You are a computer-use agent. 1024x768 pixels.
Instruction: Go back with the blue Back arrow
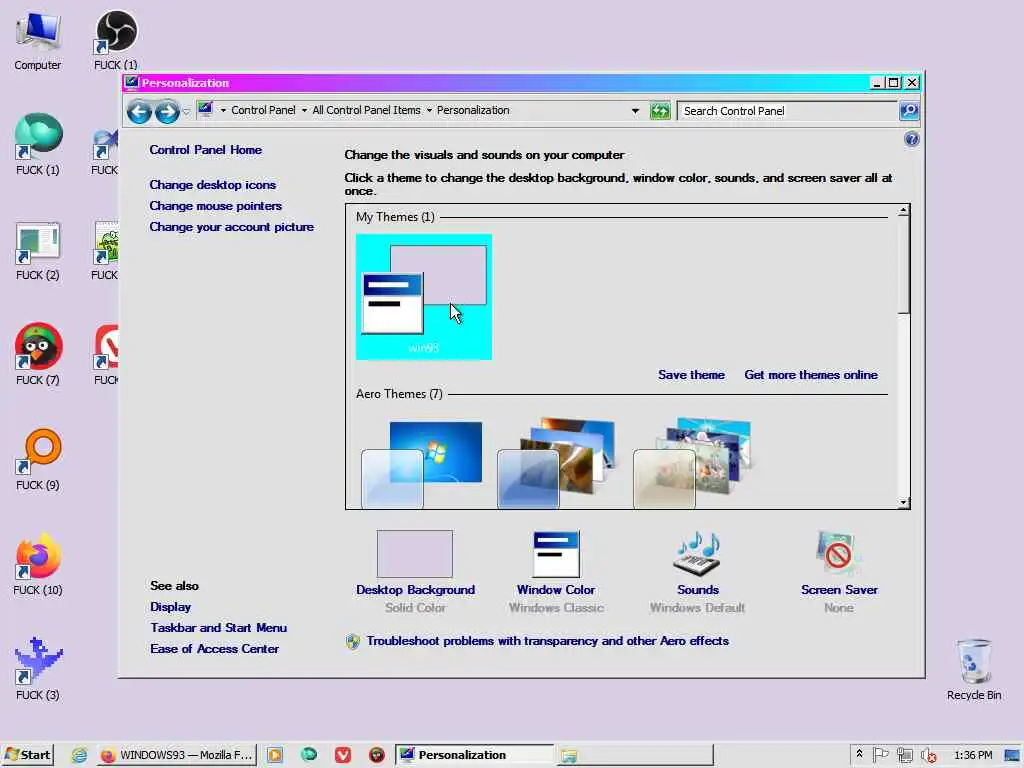coord(139,112)
